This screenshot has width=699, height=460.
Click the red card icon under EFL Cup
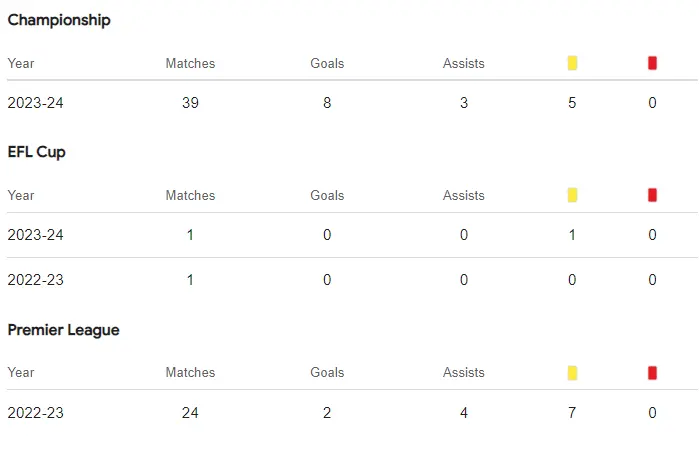tap(652, 195)
